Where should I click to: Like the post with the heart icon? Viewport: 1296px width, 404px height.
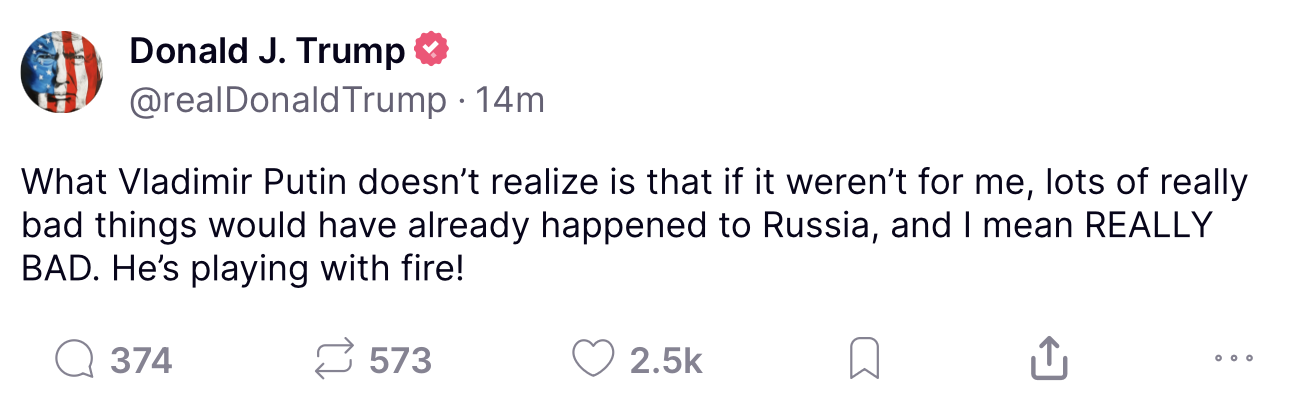593,360
